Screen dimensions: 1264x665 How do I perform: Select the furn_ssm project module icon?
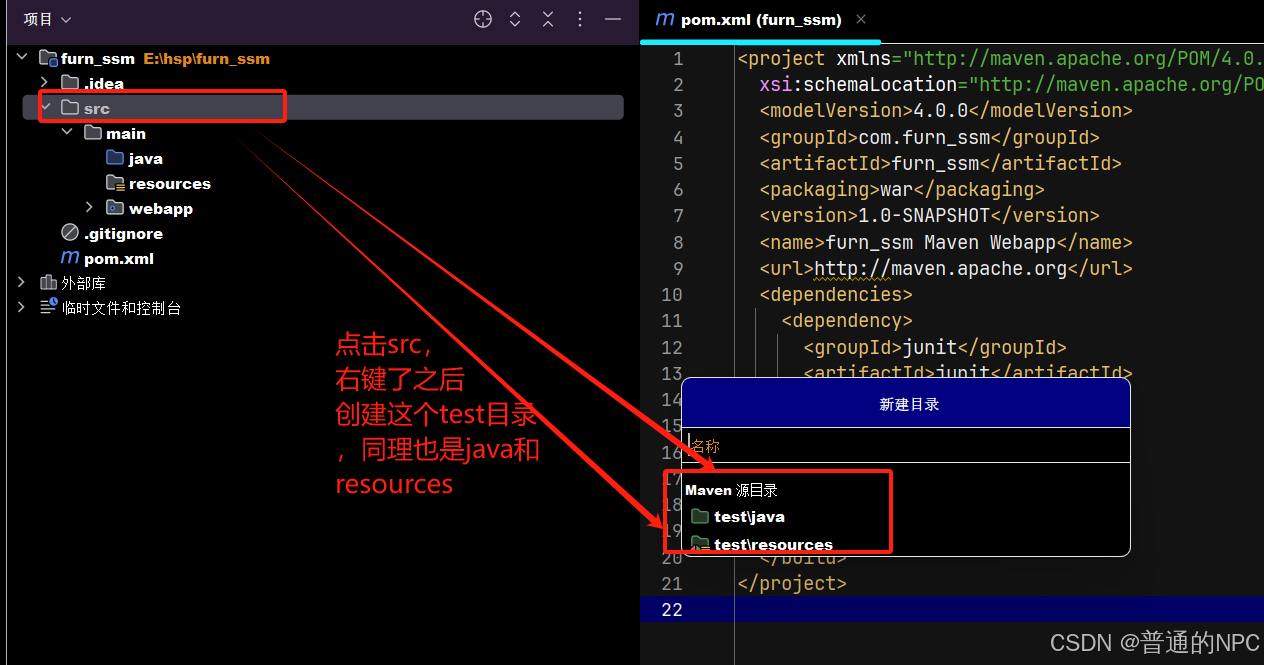click(x=48, y=58)
